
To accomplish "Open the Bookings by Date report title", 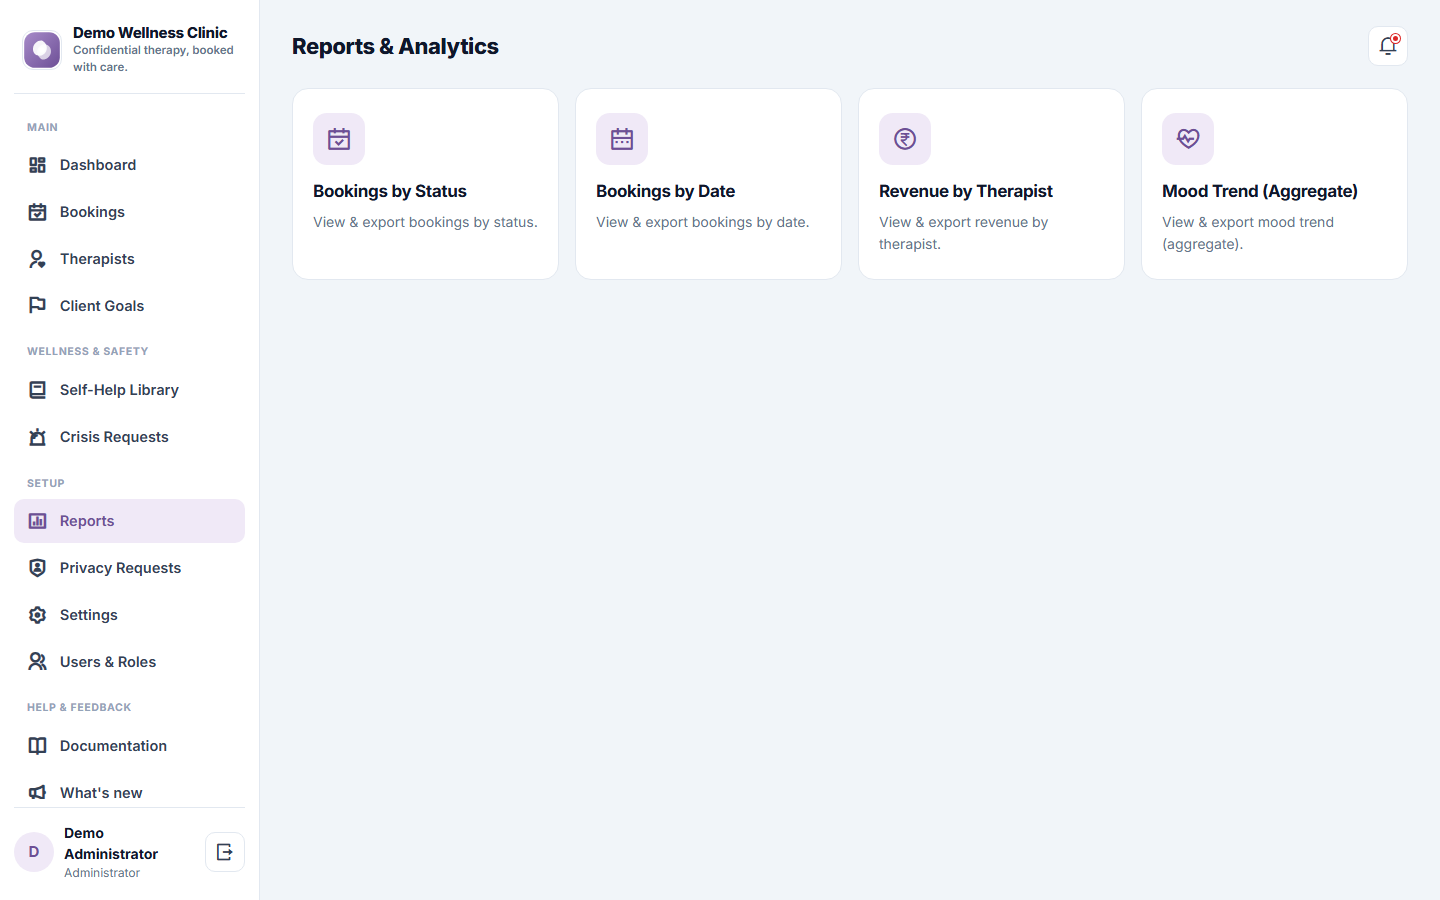I will (x=665, y=191).
